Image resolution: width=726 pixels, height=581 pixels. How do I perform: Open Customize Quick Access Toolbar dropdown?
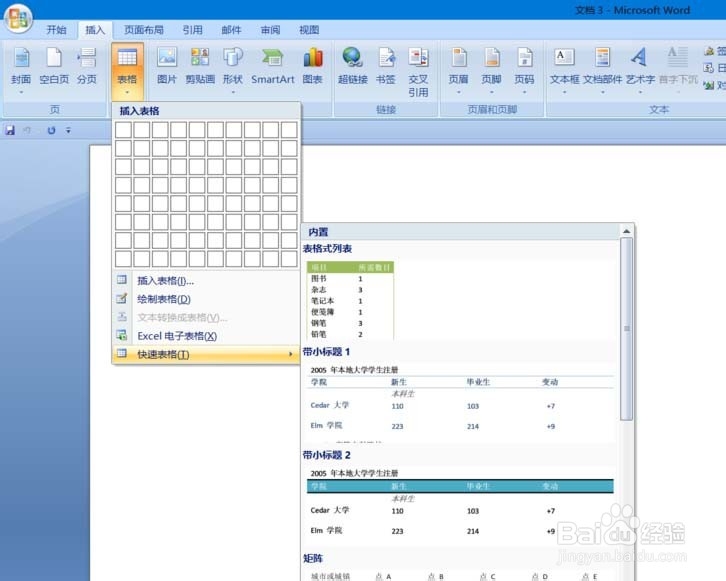click(x=69, y=131)
